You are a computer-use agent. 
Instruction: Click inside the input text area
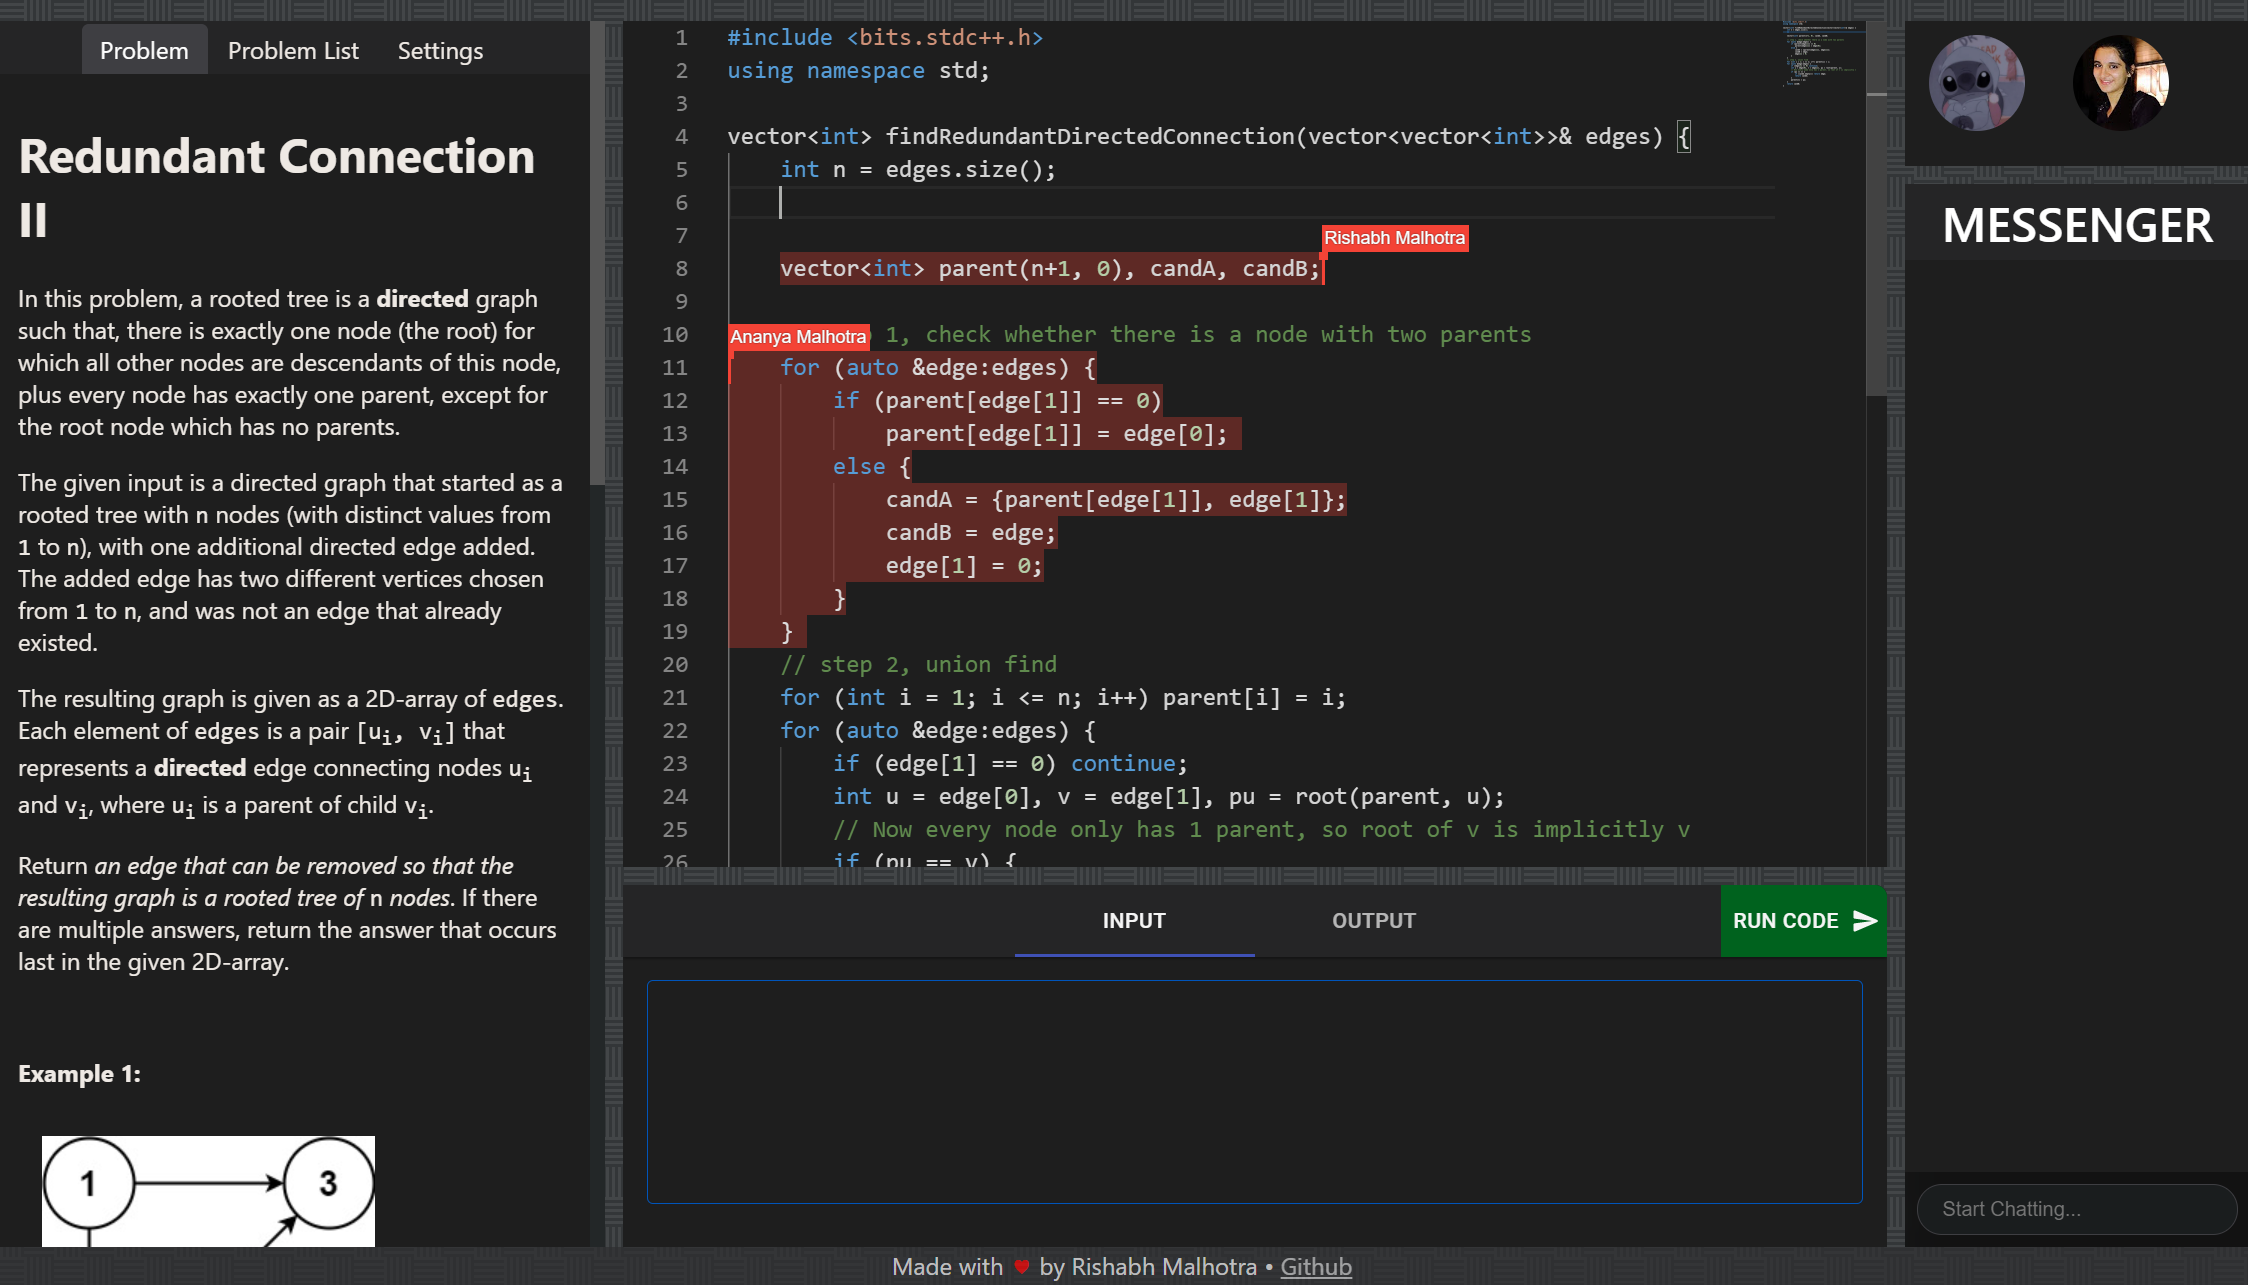point(1254,1092)
